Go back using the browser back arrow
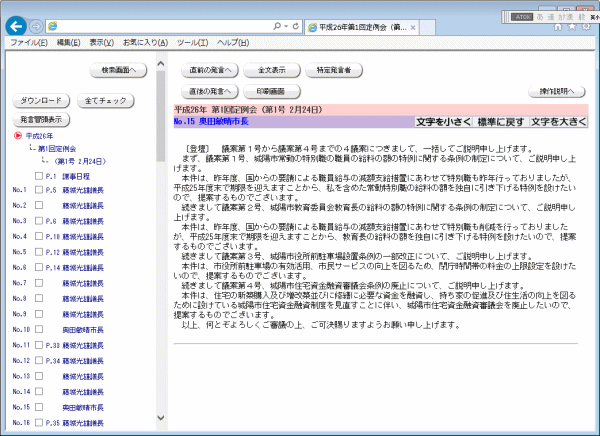The width and height of the screenshot is (600, 436). pyautogui.click(x=16, y=26)
